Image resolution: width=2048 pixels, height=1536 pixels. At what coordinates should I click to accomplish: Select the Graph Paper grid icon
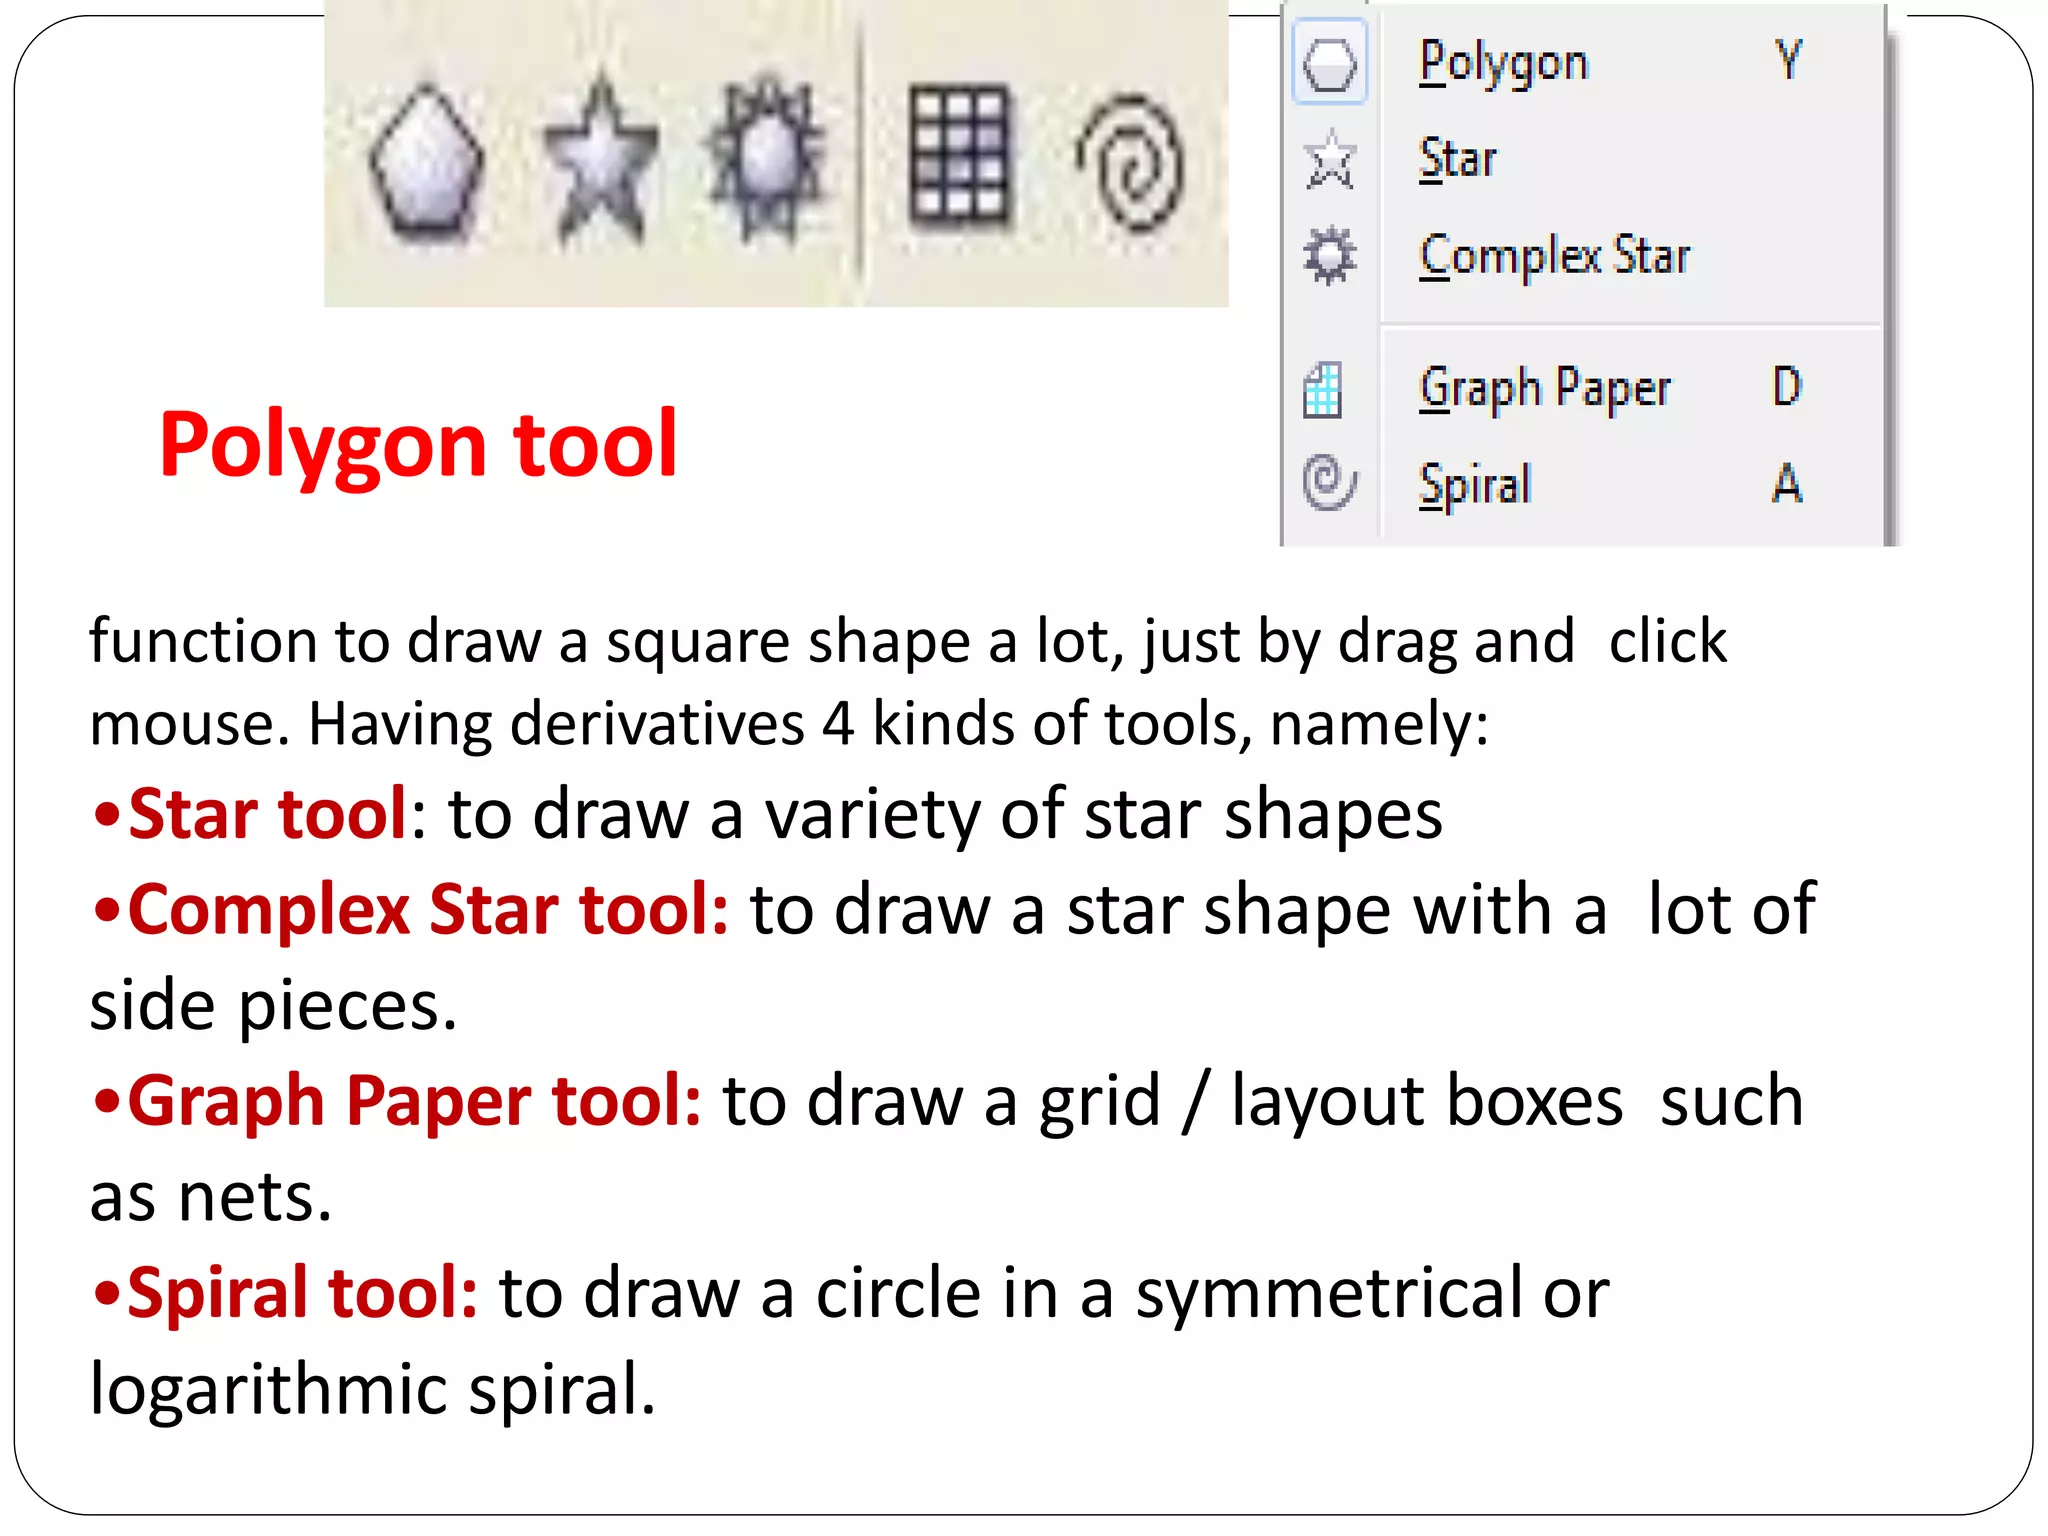pyautogui.click(x=958, y=155)
